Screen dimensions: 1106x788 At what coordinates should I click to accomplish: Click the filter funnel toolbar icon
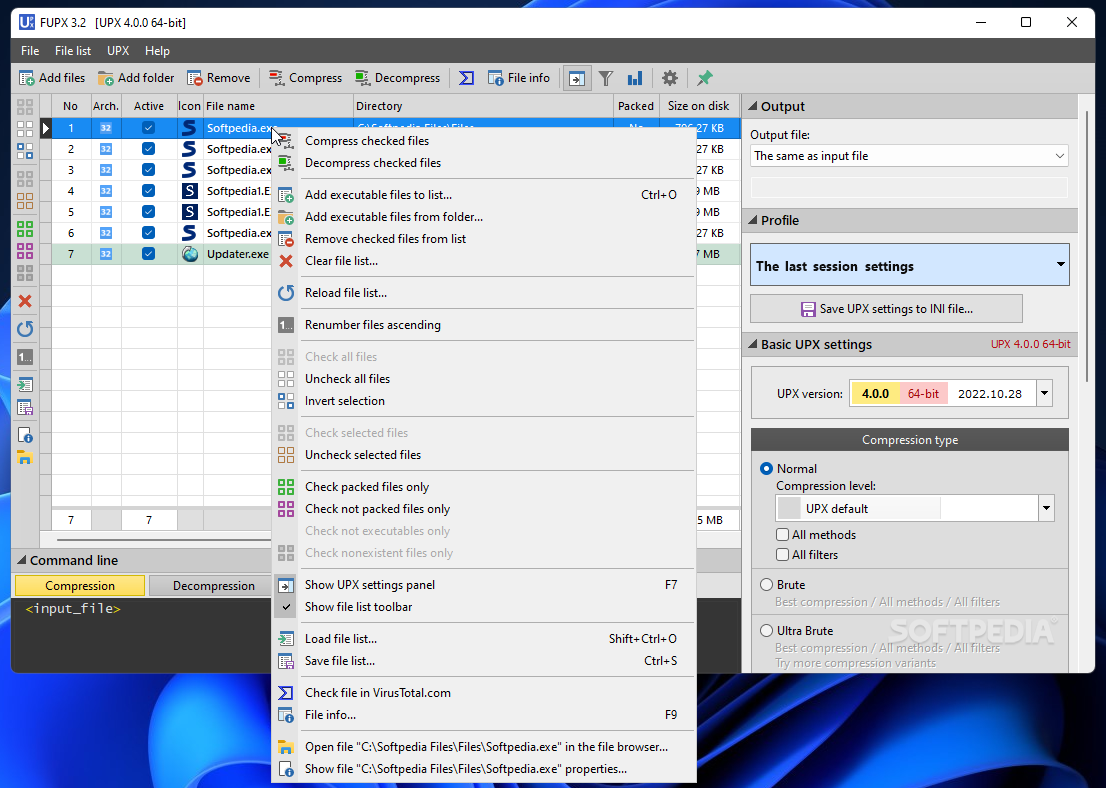tap(606, 78)
